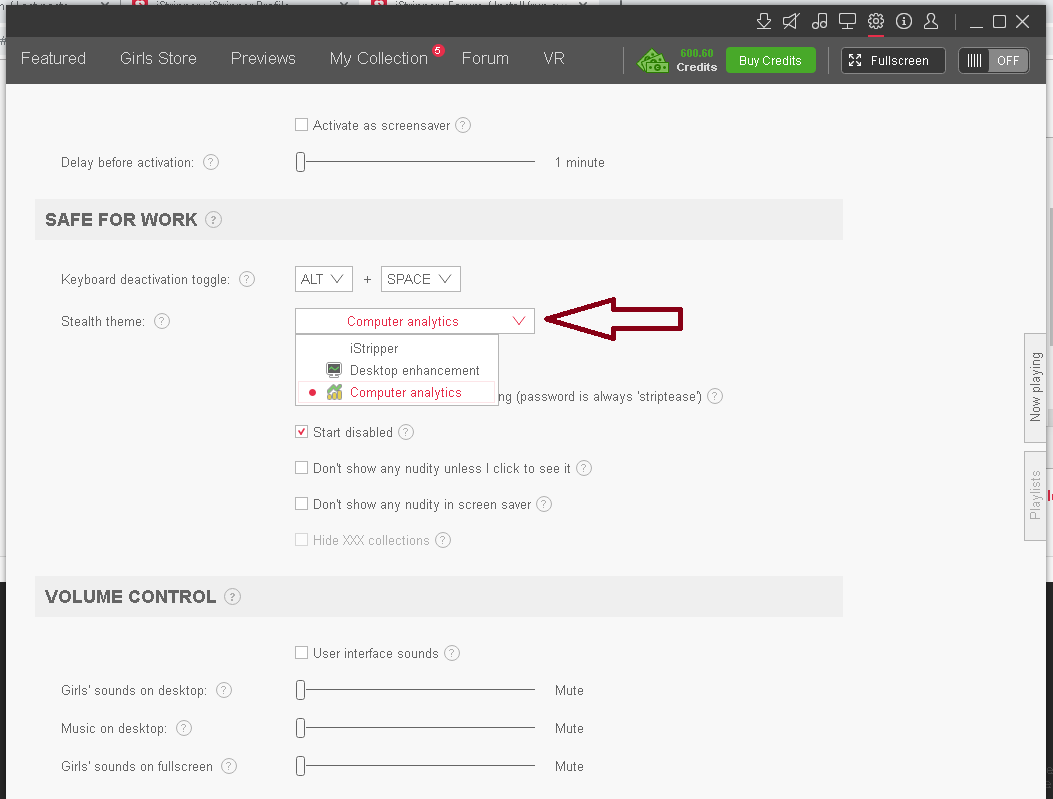
Task: Select Computer analytics in the dropdown list
Action: (397, 393)
